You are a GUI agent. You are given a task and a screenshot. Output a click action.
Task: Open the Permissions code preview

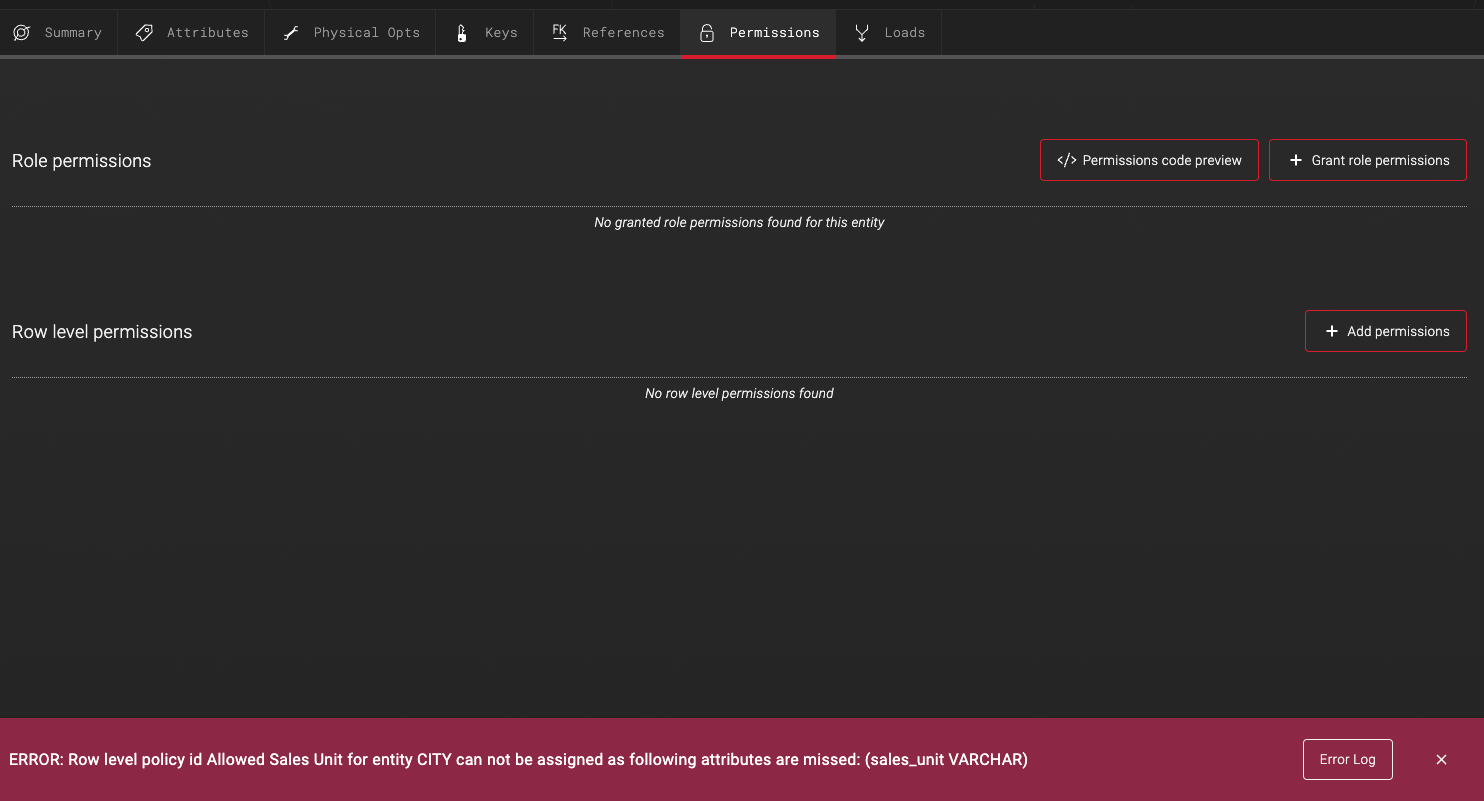tap(1149, 160)
